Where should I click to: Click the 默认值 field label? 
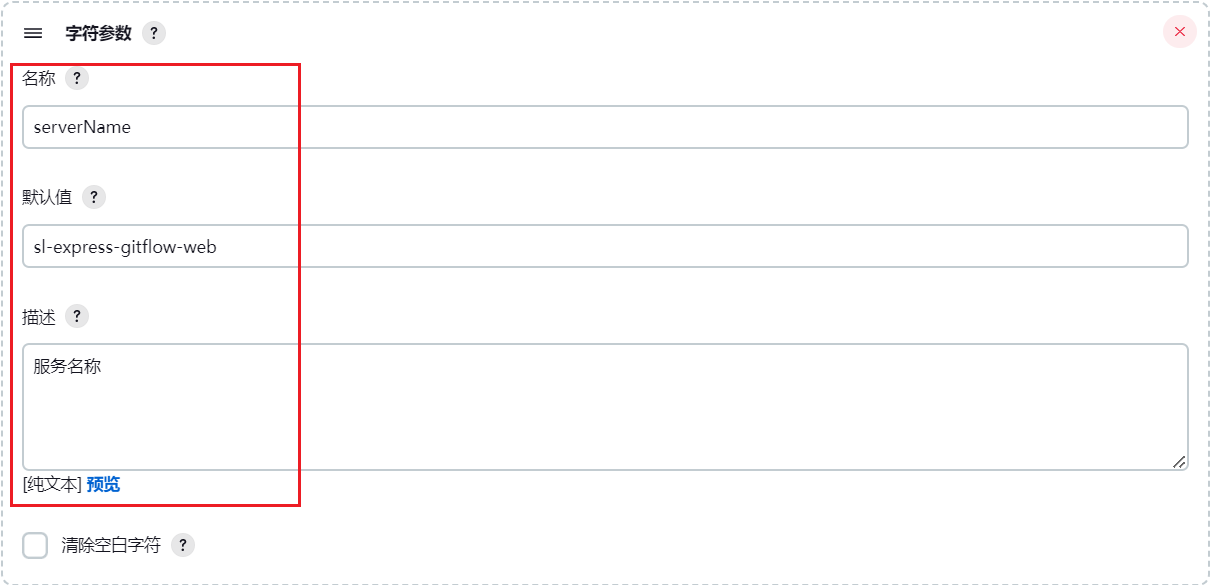[x=47, y=197]
